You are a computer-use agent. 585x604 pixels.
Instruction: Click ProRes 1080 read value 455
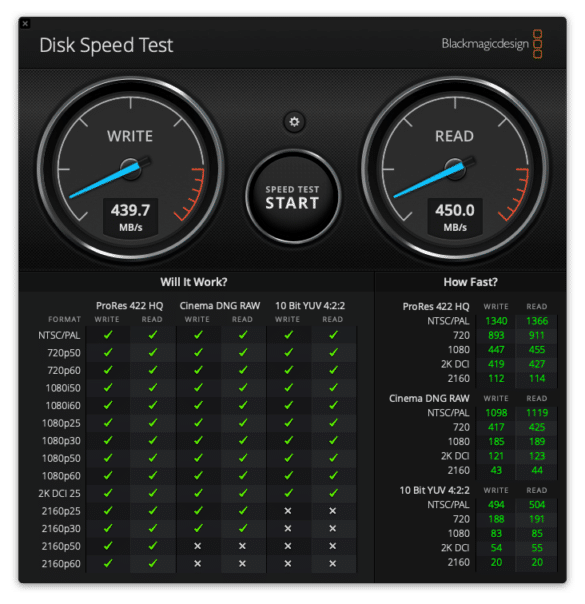click(537, 350)
